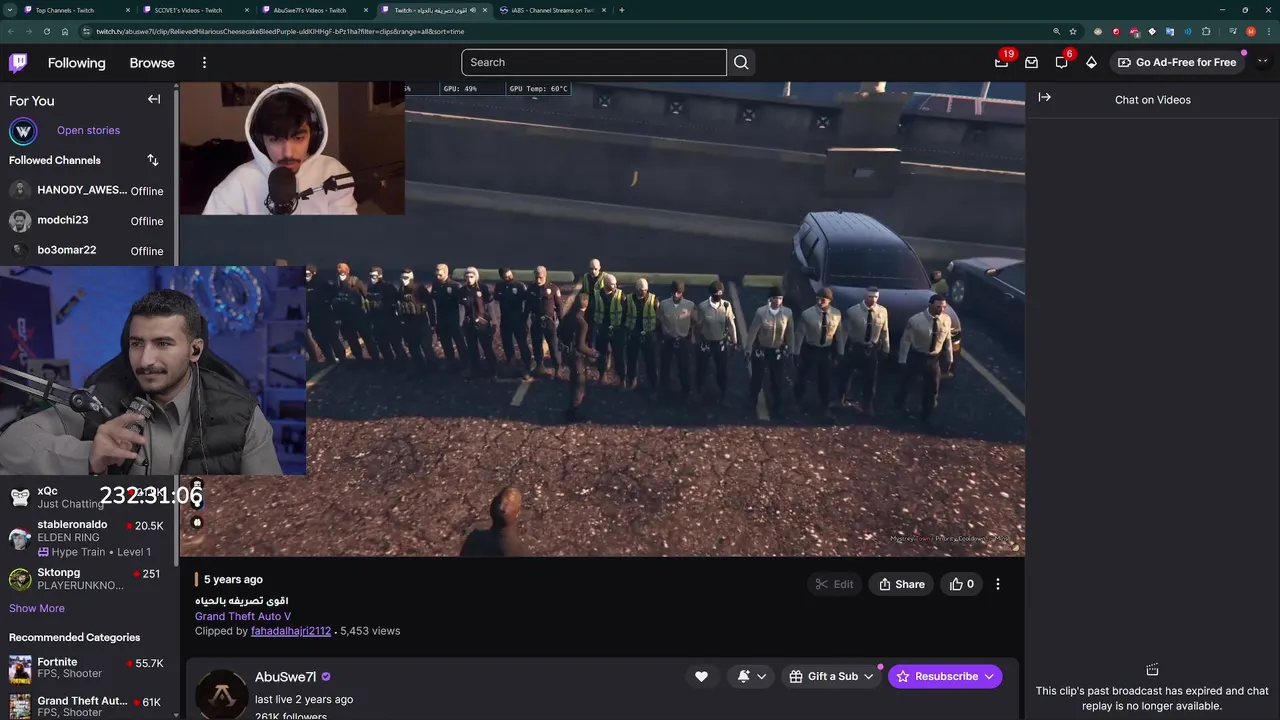Viewport: 1280px width, 720px height.
Task: Open AbuSwe7l channel name link
Action: pyautogui.click(x=286, y=677)
